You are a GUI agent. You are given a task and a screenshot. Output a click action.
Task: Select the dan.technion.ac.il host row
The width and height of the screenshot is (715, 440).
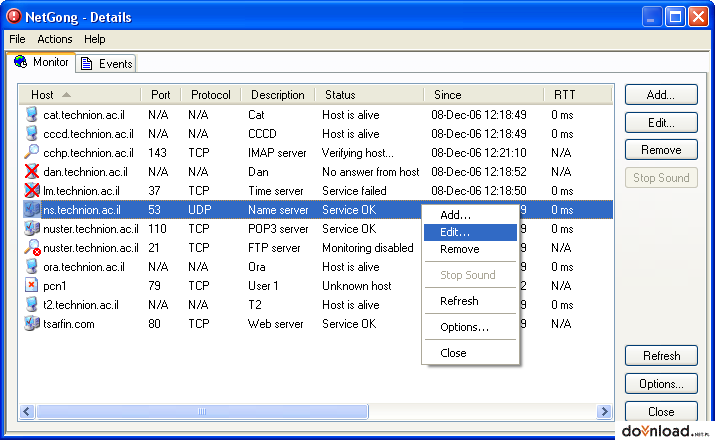(x=317, y=171)
